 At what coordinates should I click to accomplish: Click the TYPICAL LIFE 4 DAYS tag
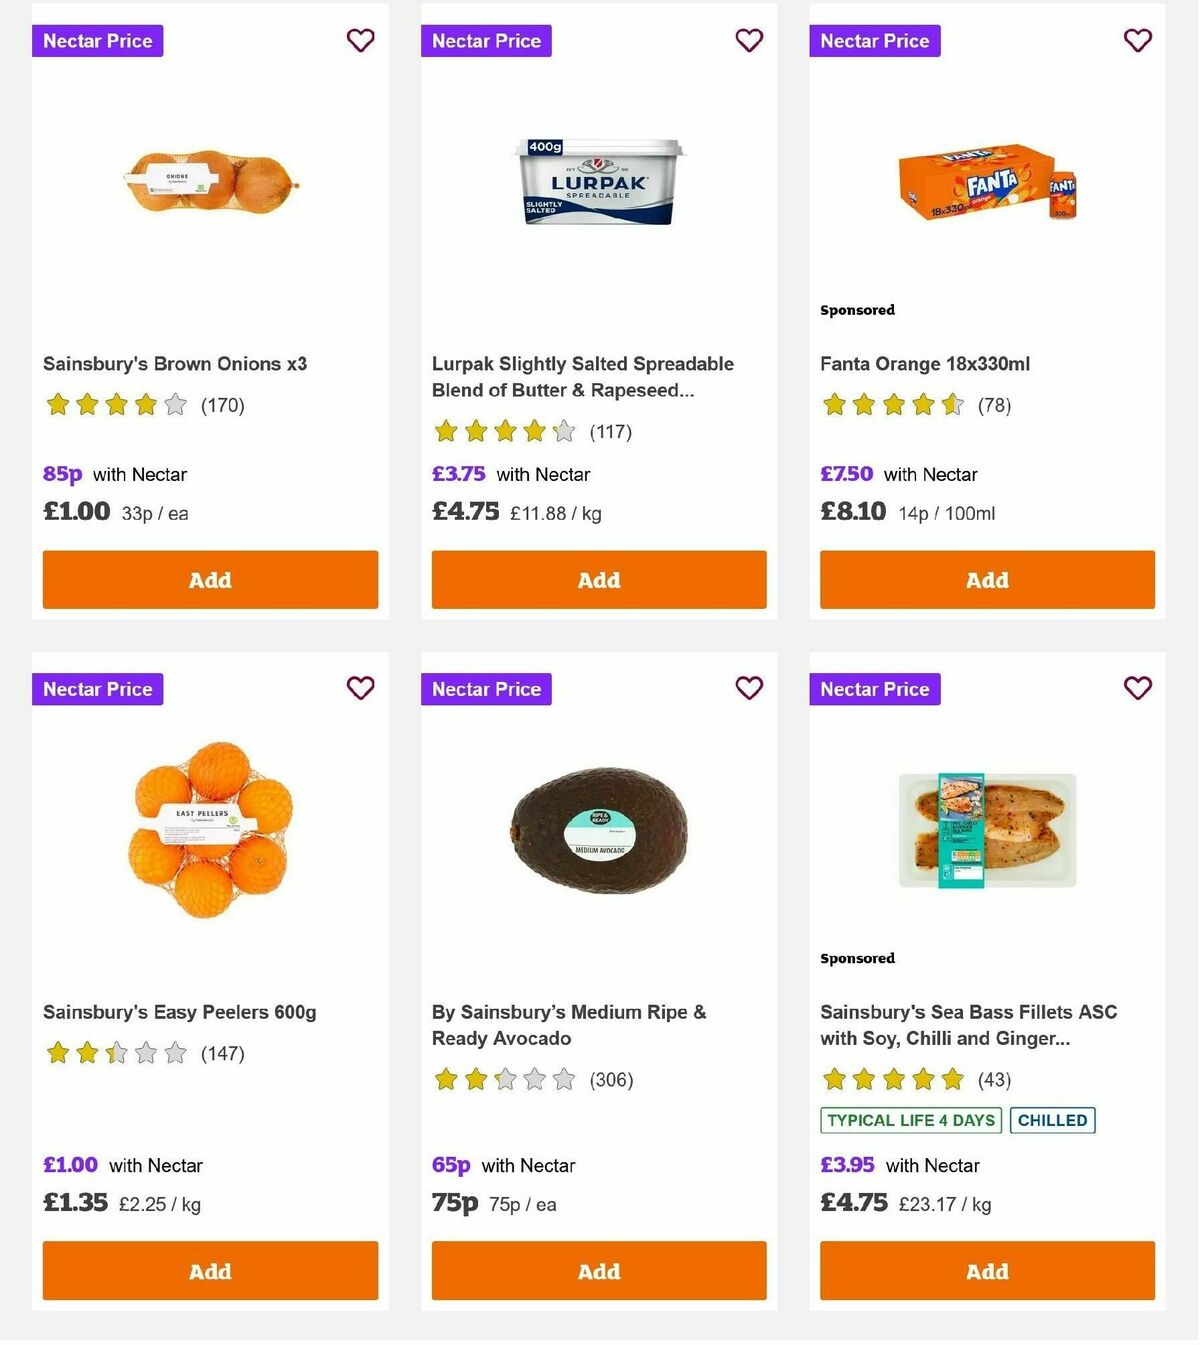pyautogui.click(x=910, y=1120)
